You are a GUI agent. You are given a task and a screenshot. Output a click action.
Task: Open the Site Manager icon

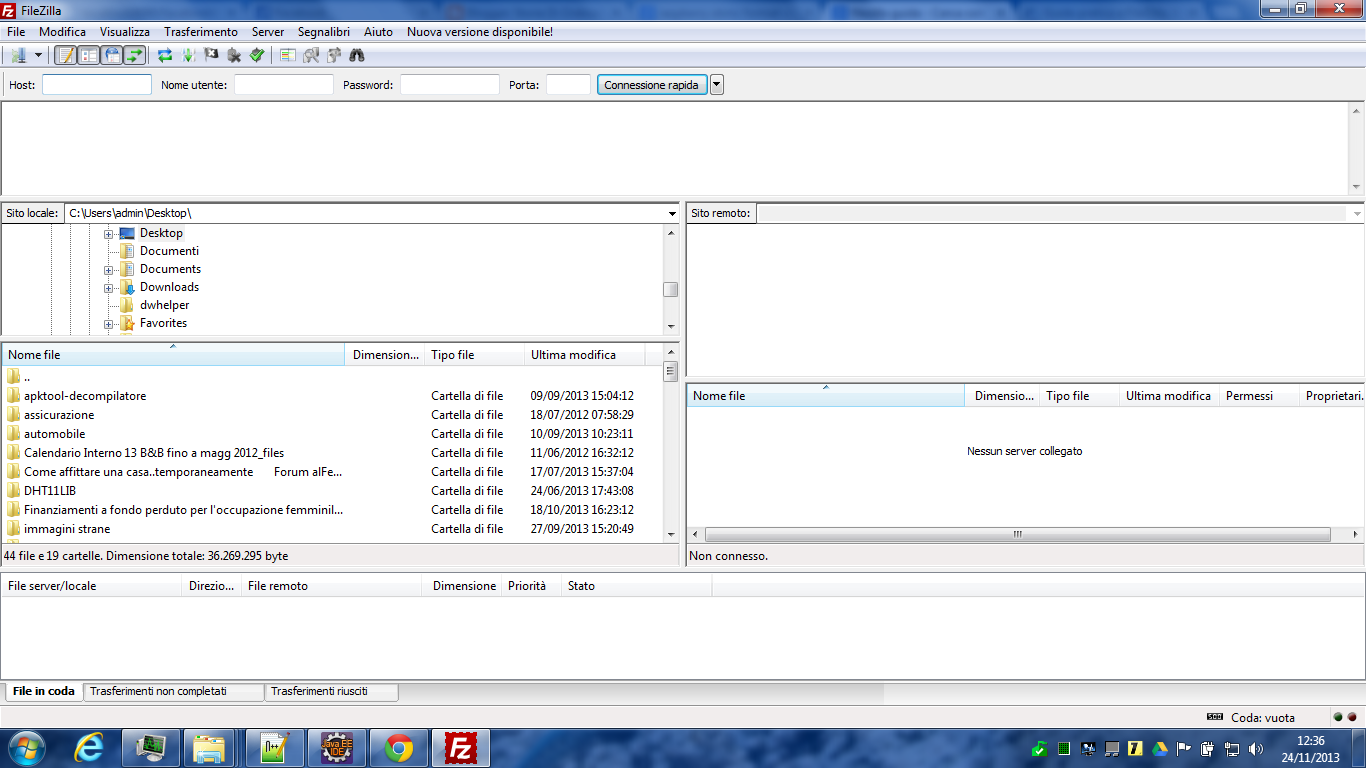pyautogui.click(x=18, y=55)
